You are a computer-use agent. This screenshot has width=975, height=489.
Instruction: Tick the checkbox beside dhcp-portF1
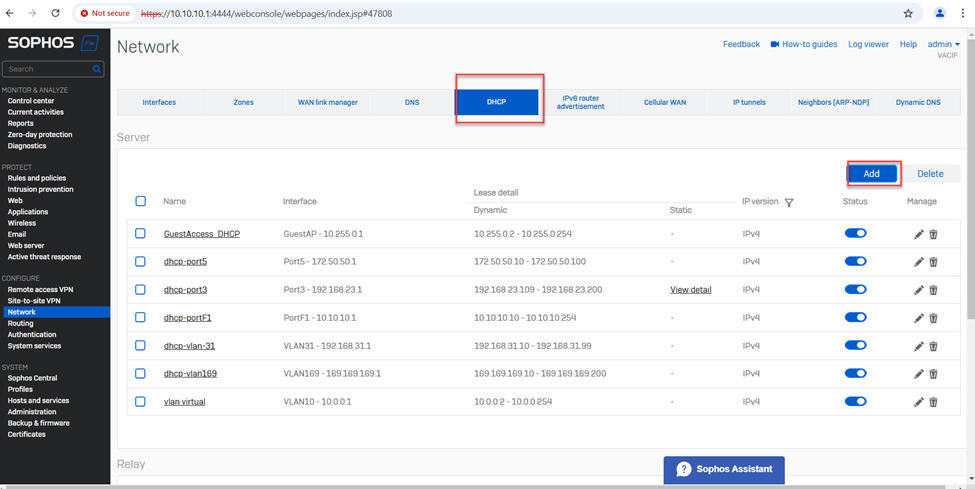140,318
